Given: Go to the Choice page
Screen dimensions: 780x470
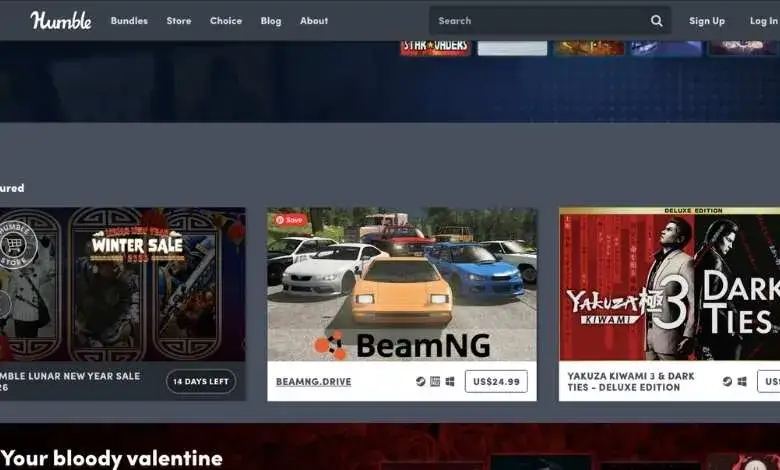Looking at the screenshot, I should click(x=226, y=21).
